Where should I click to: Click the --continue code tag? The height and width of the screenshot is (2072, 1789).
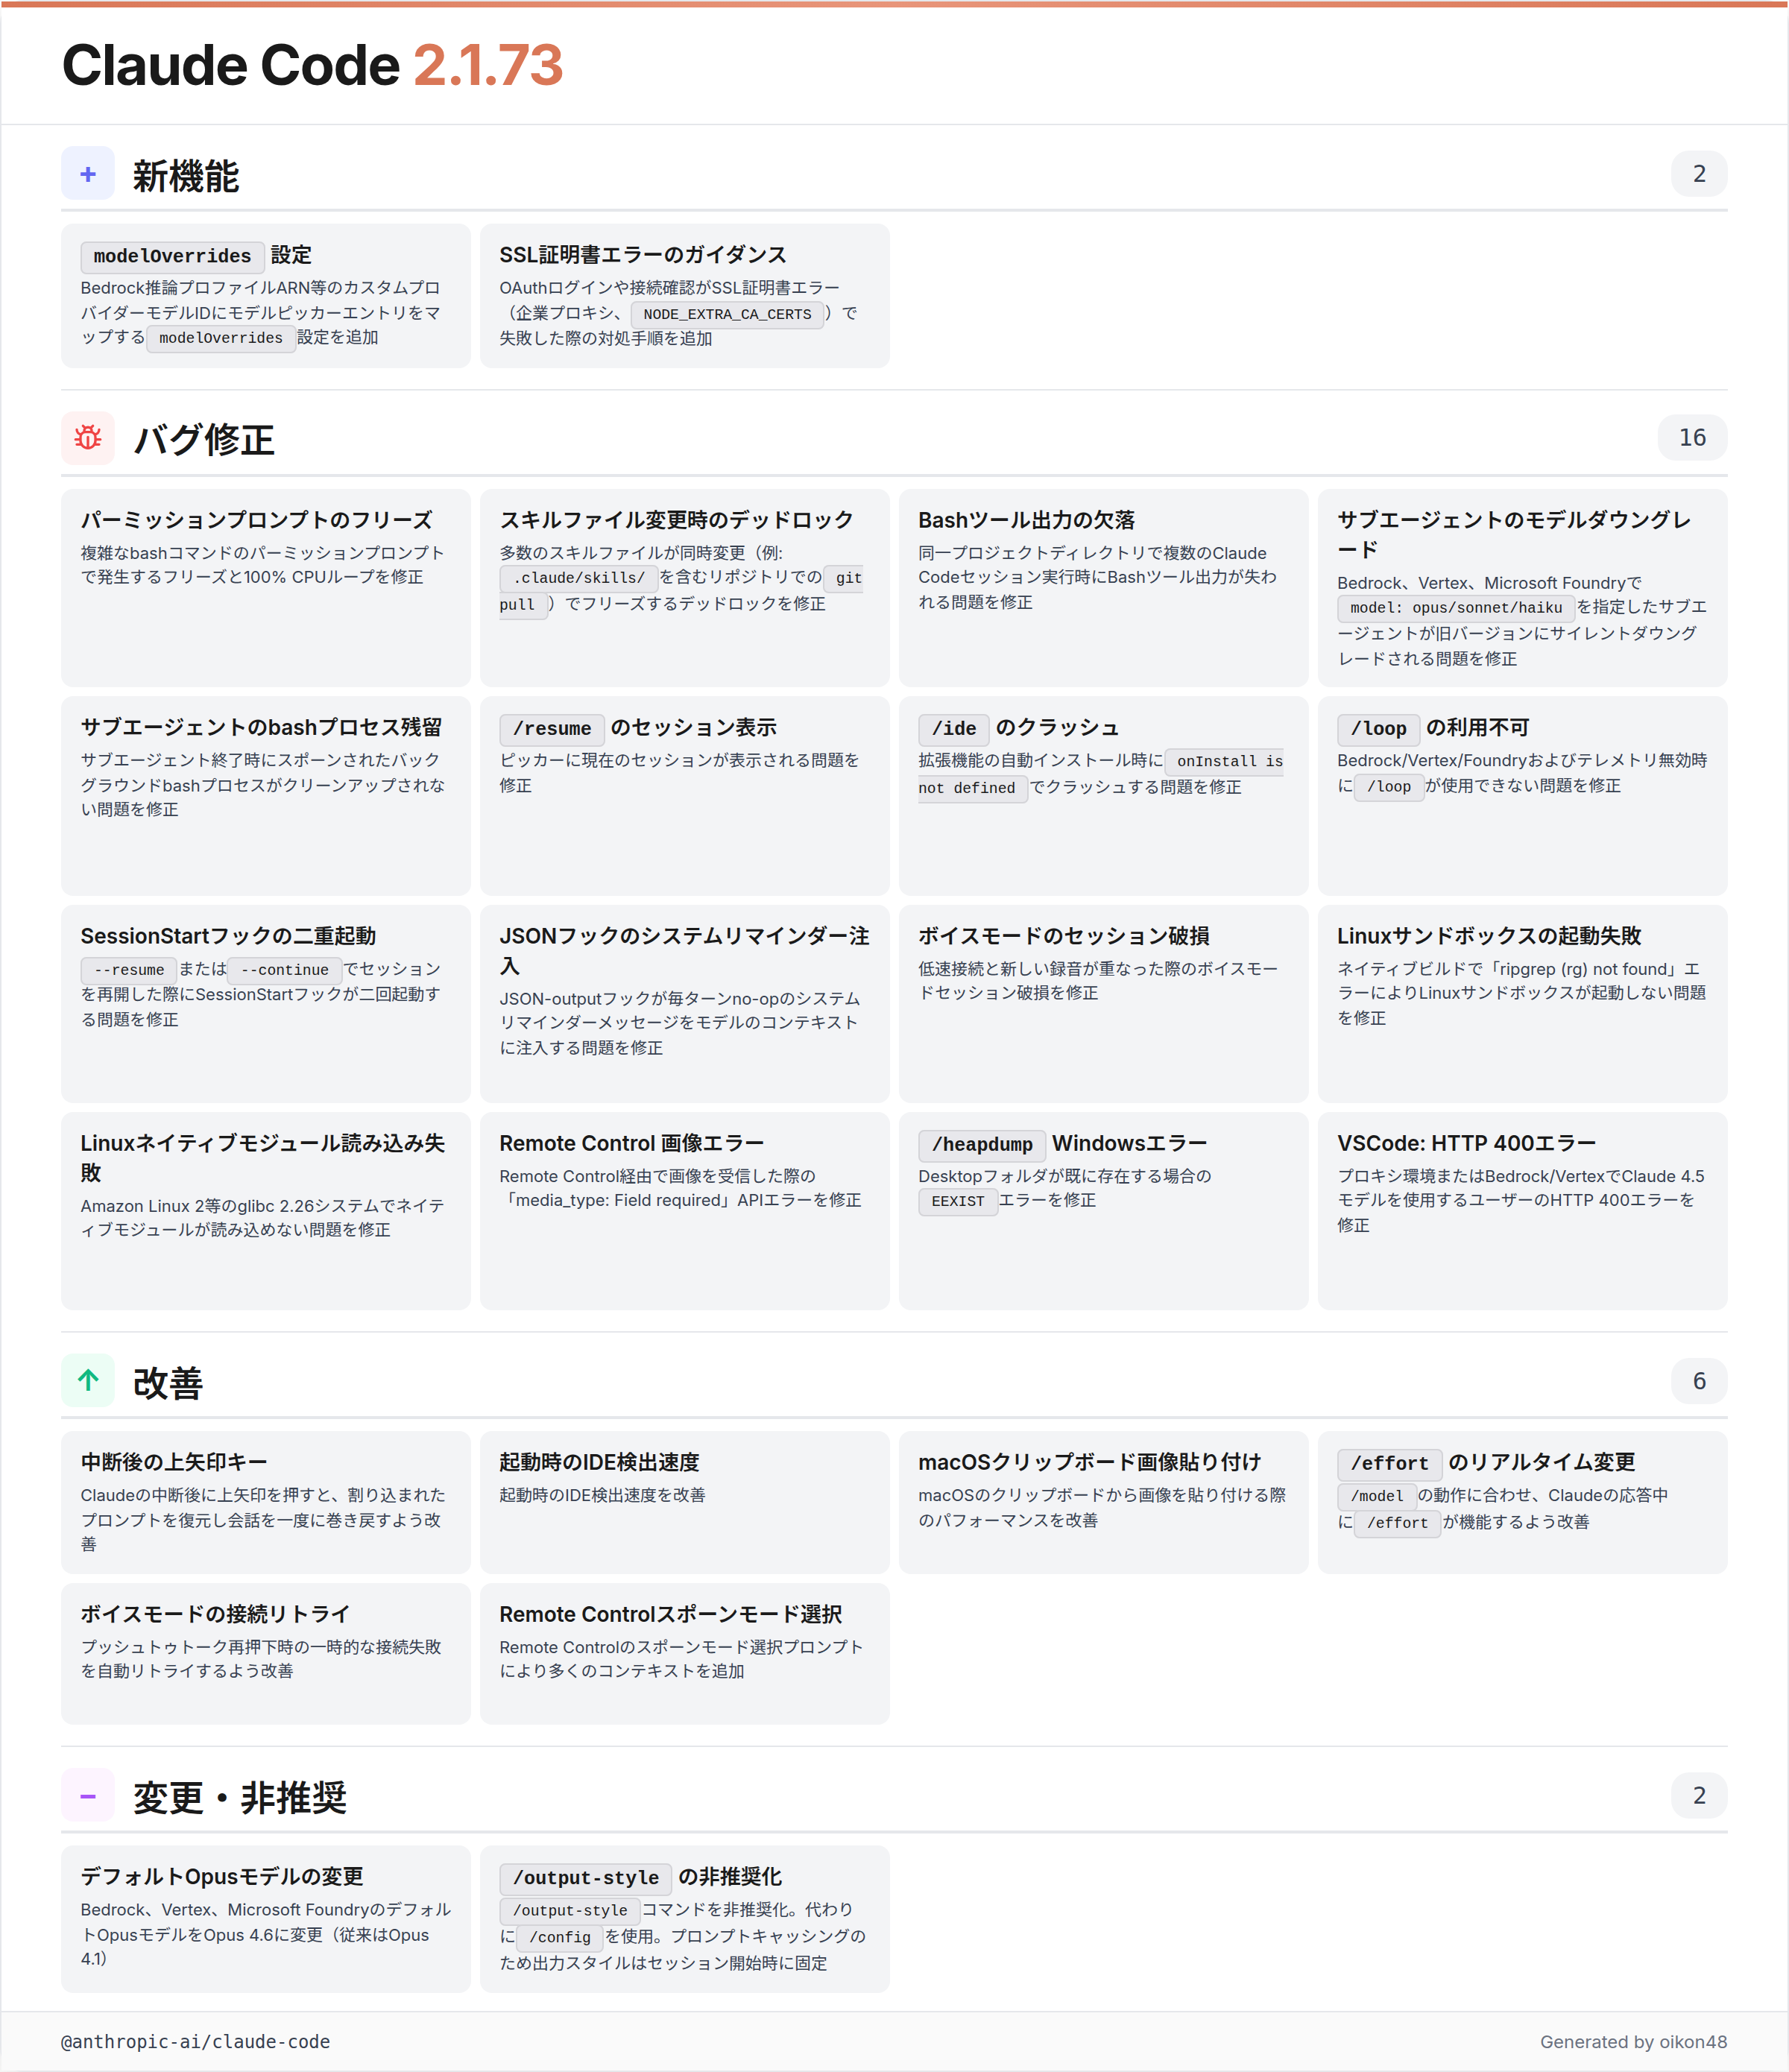click(285, 970)
